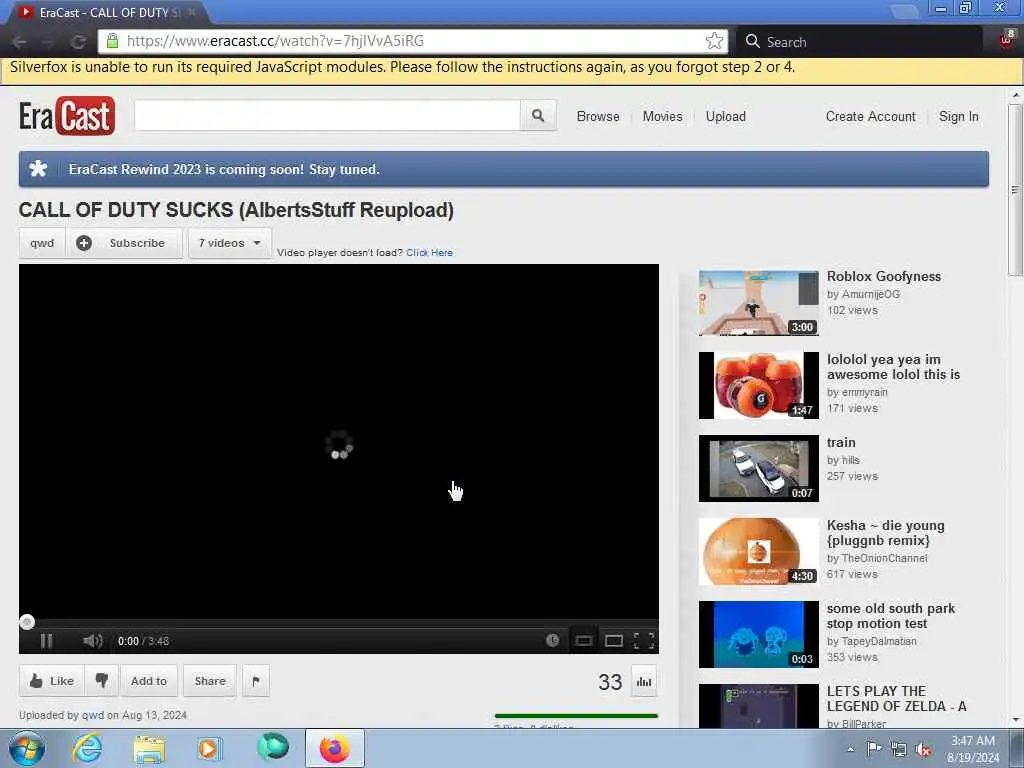Pause the video with the pause button

[x=46, y=641]
